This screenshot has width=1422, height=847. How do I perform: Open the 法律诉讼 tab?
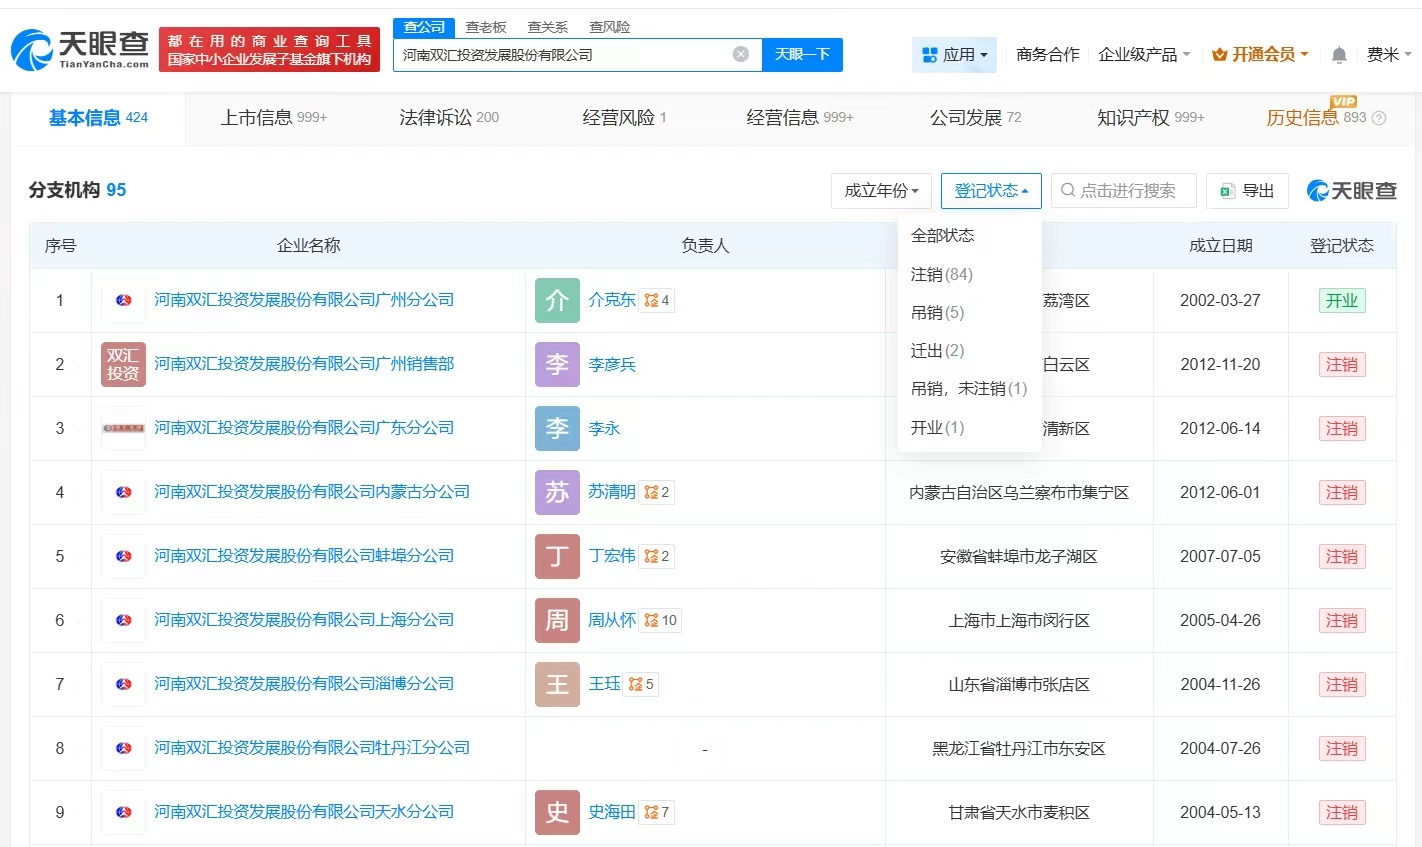(449, 118)
